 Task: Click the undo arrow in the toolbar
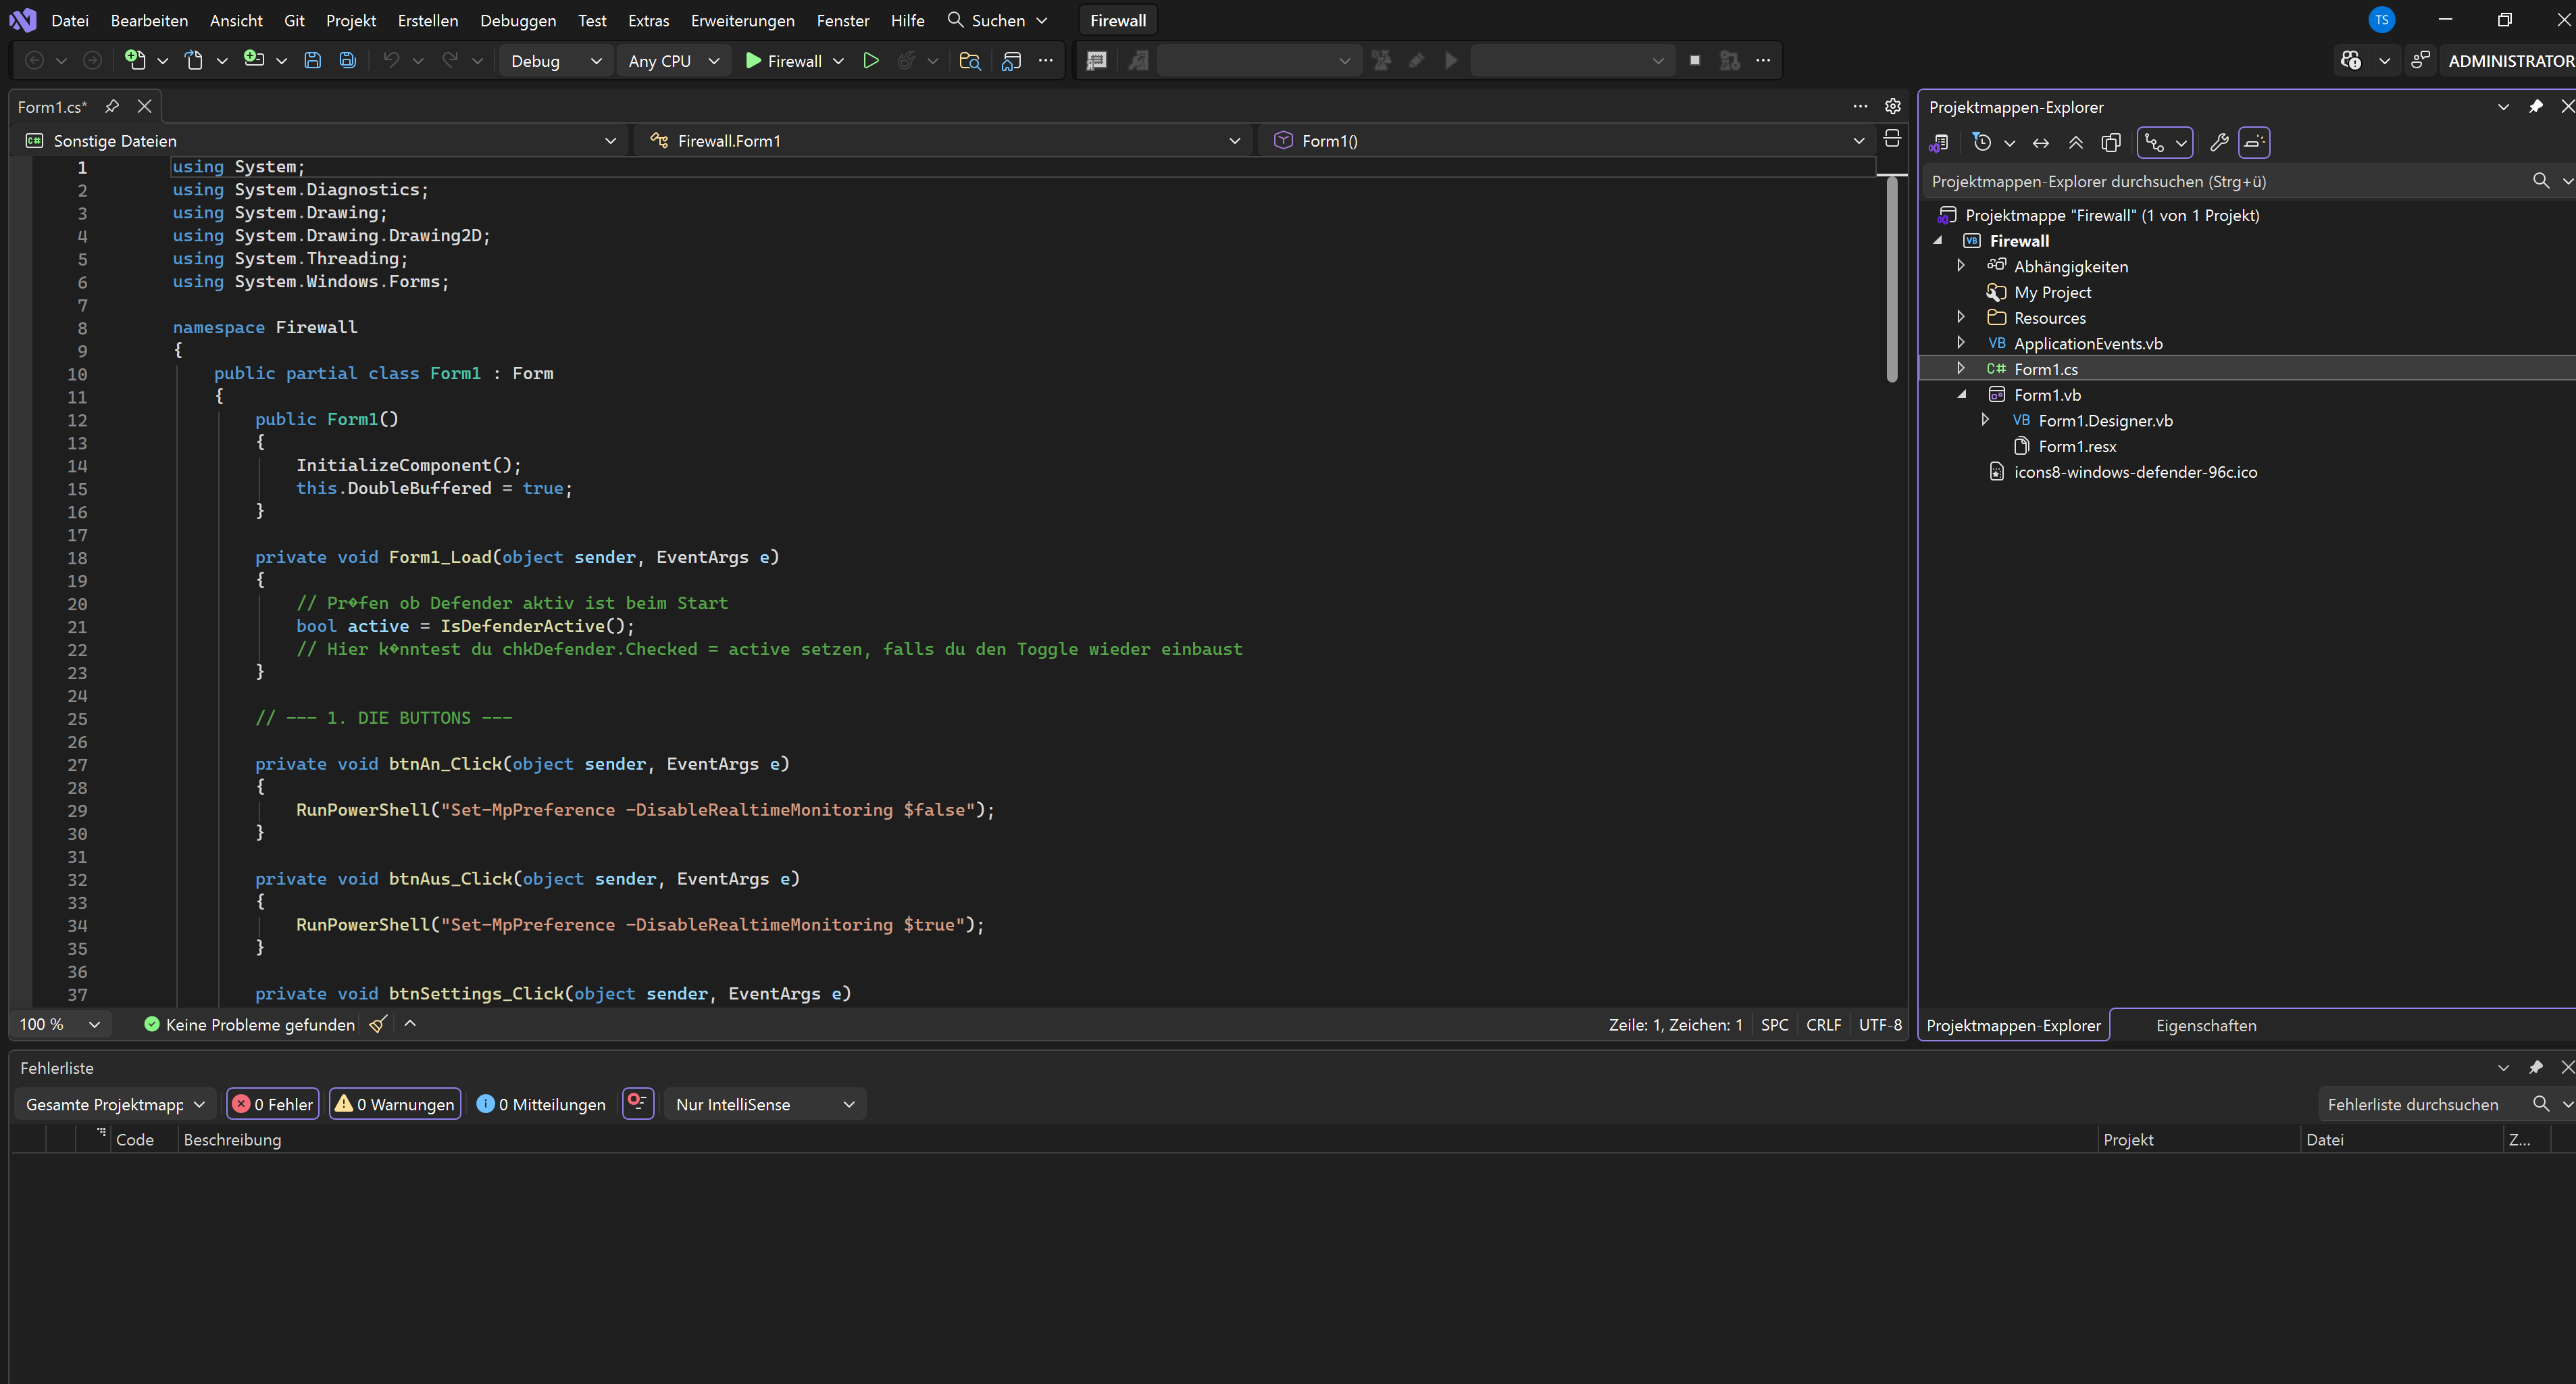click(391, 60)
